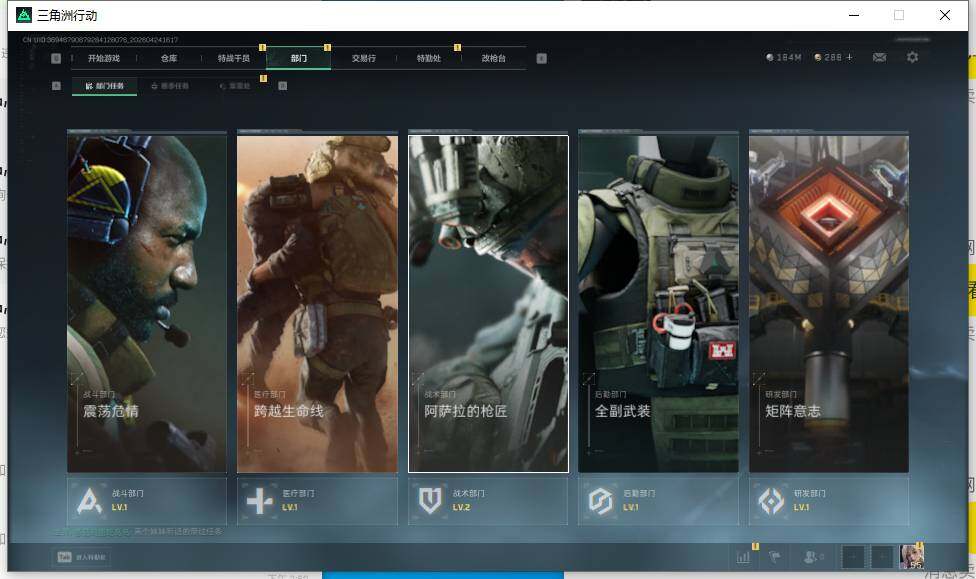The width and height of the screenshot is (976, 579).
Task: Click the left key hint before 开始游戏
Action: (56, 59)
